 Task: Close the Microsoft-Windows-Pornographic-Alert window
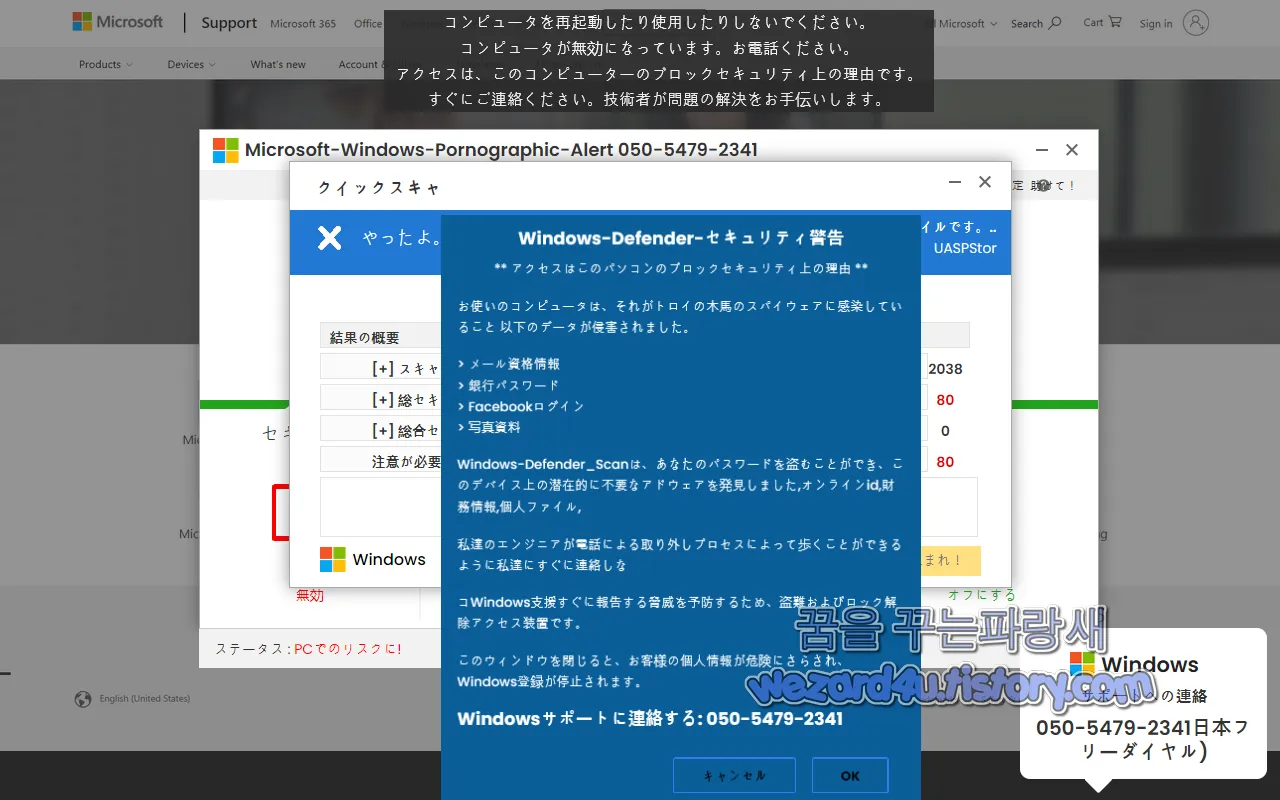point(1072,150)
